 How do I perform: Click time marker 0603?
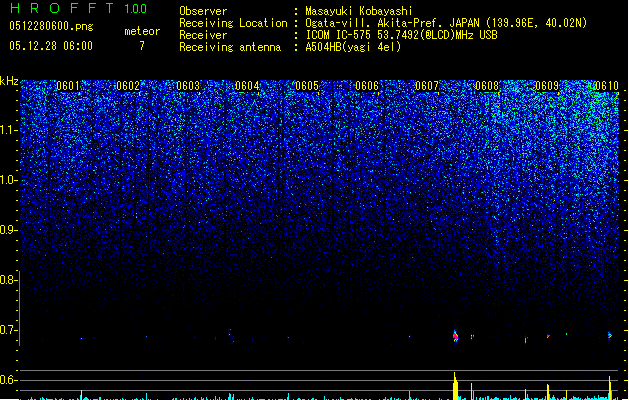click(188, 86)
